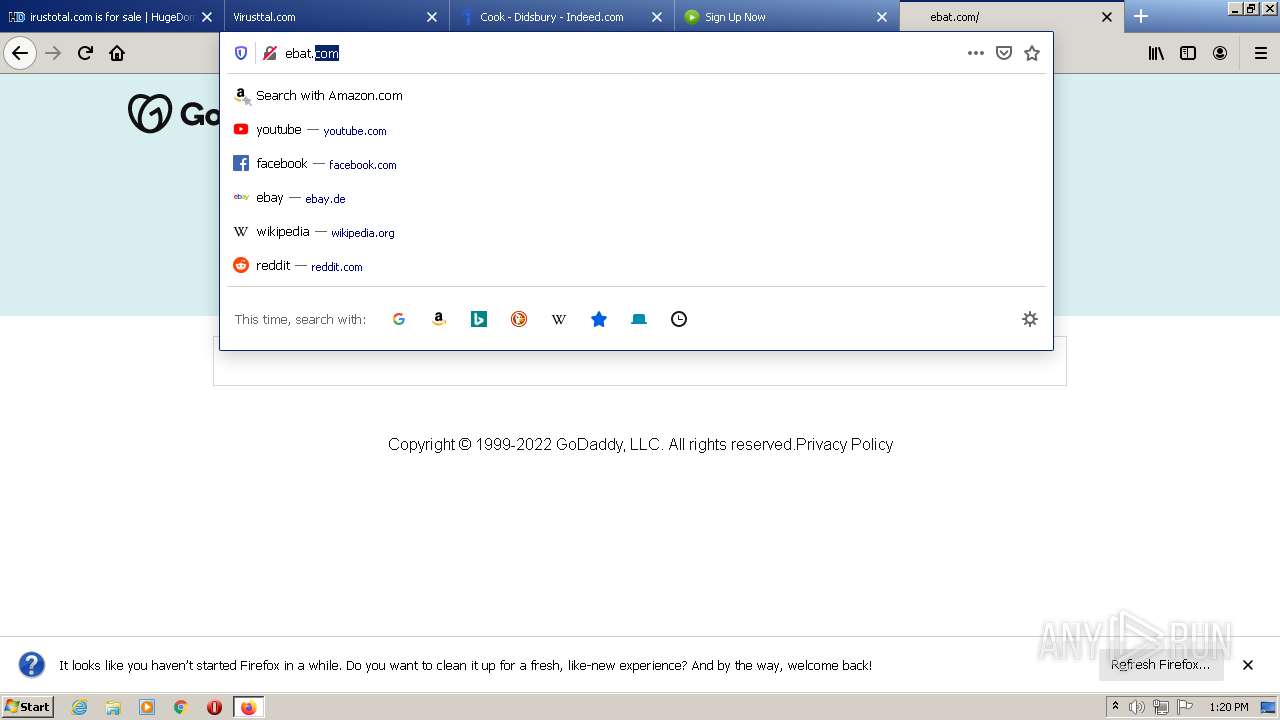
Task: Open the Firefox hamburger menu
Action: pos(1261,53)
